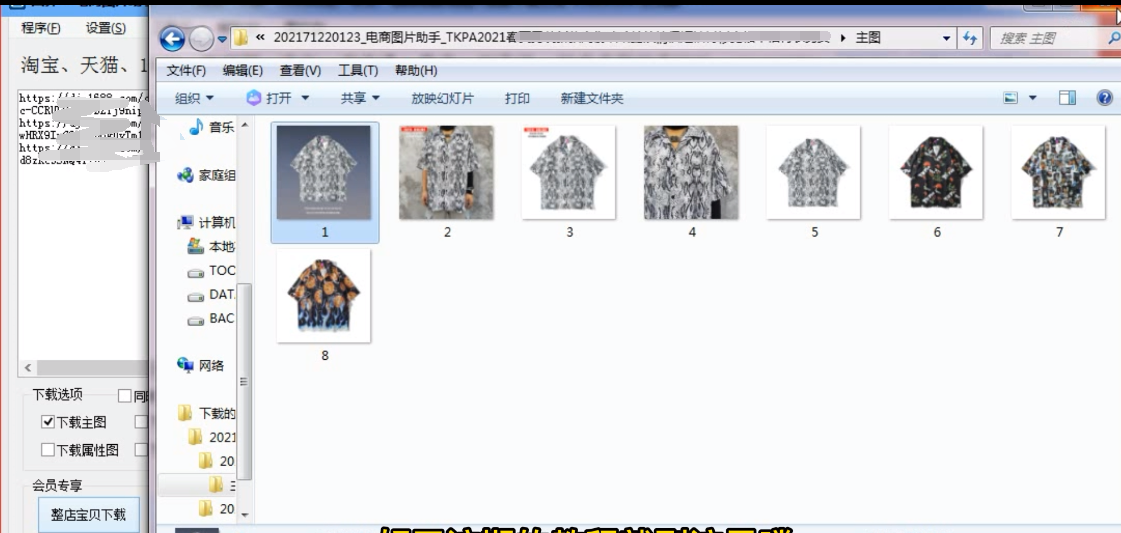Open the 查看(V) menu
The width and height of the screenshot is (1121, 533).
point(300,71)
